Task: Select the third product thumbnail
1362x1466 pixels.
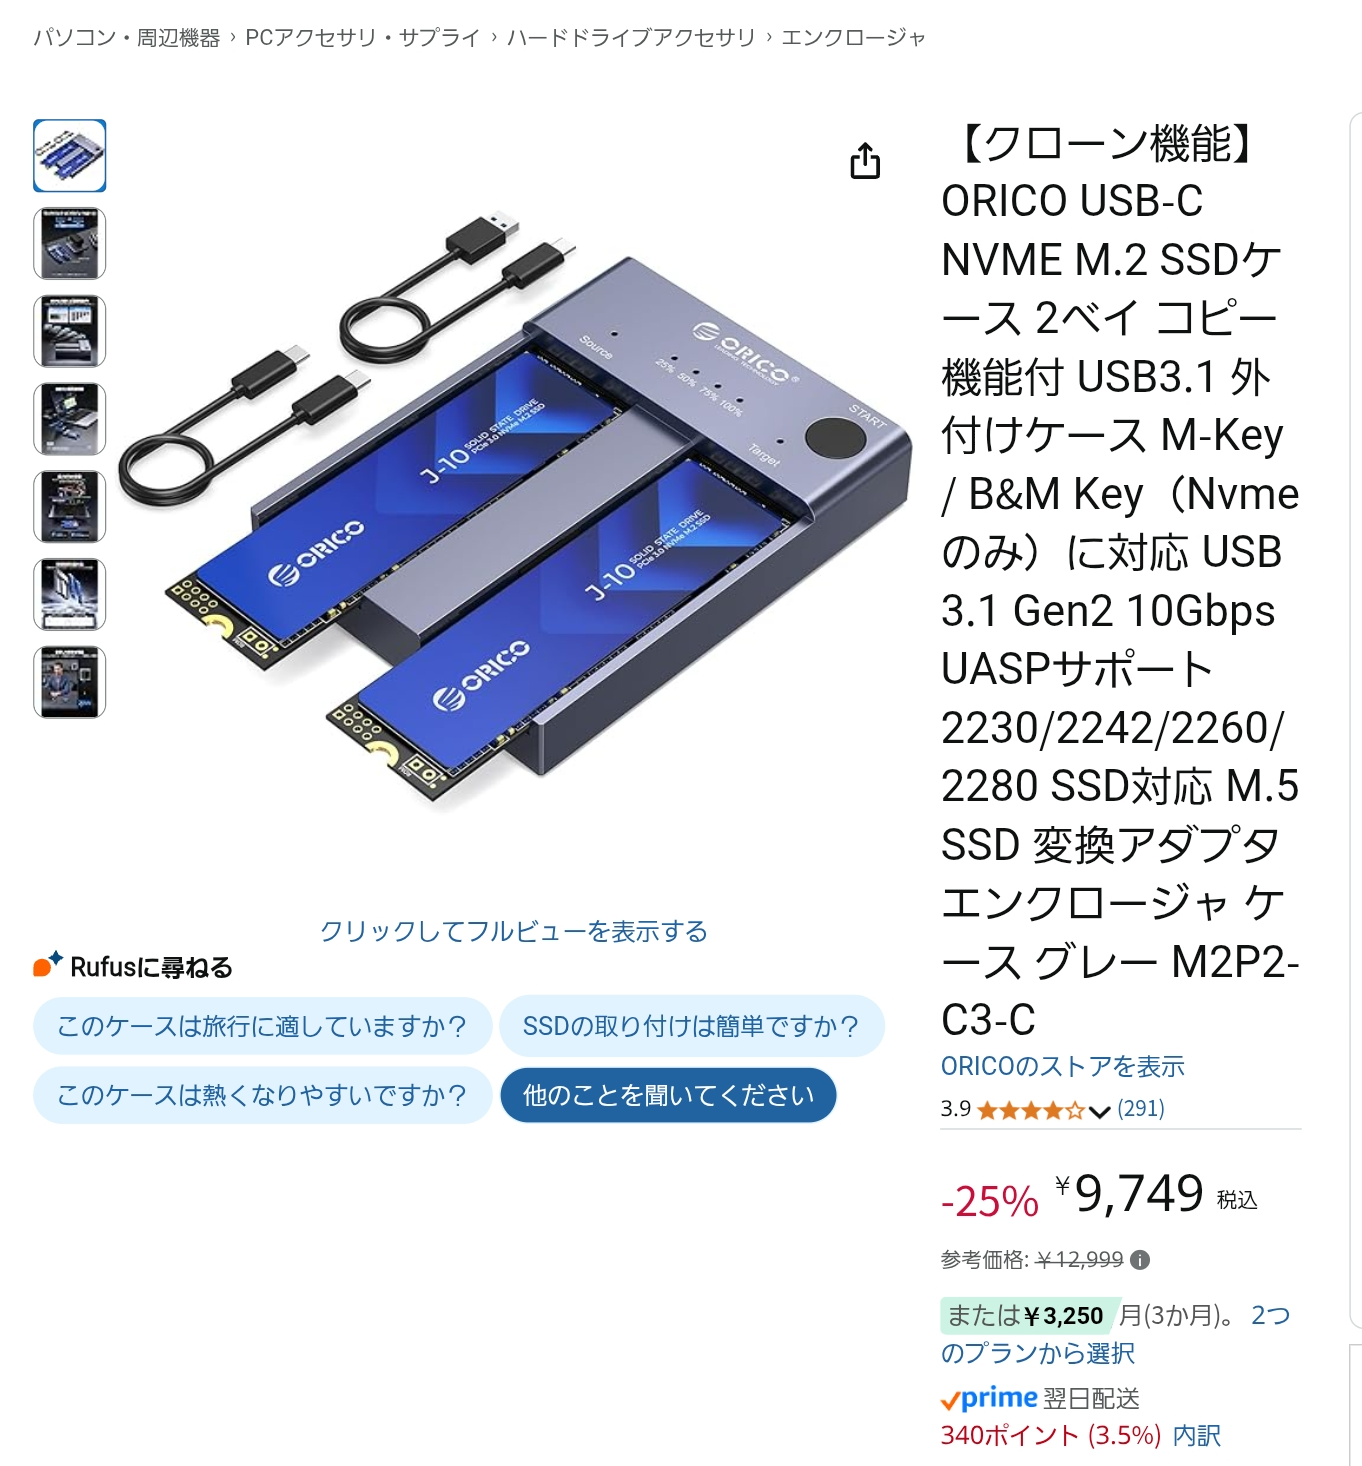Action: click(x=70, y=331)
